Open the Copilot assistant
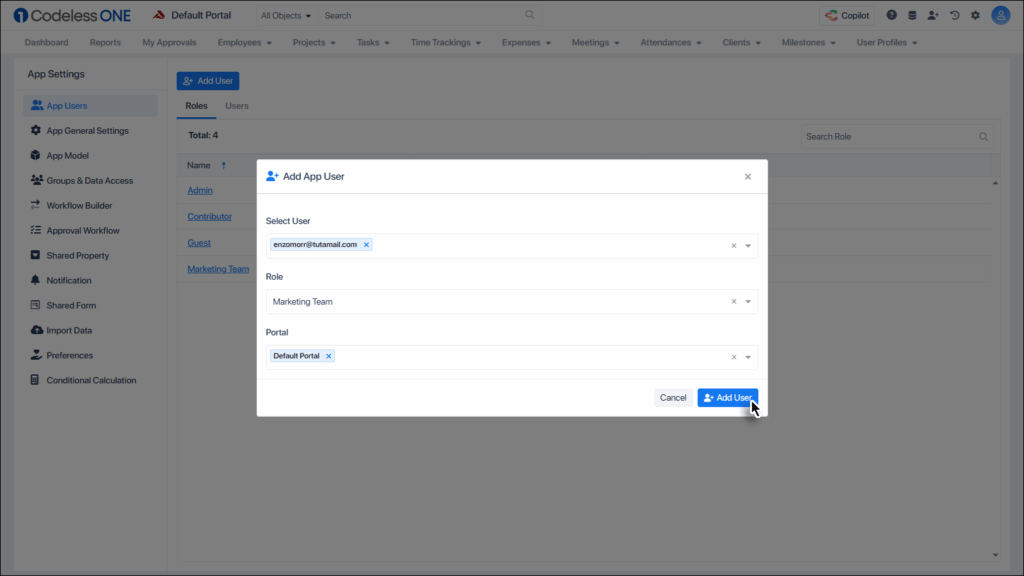Screen dimensions: 1024x576 847,15
